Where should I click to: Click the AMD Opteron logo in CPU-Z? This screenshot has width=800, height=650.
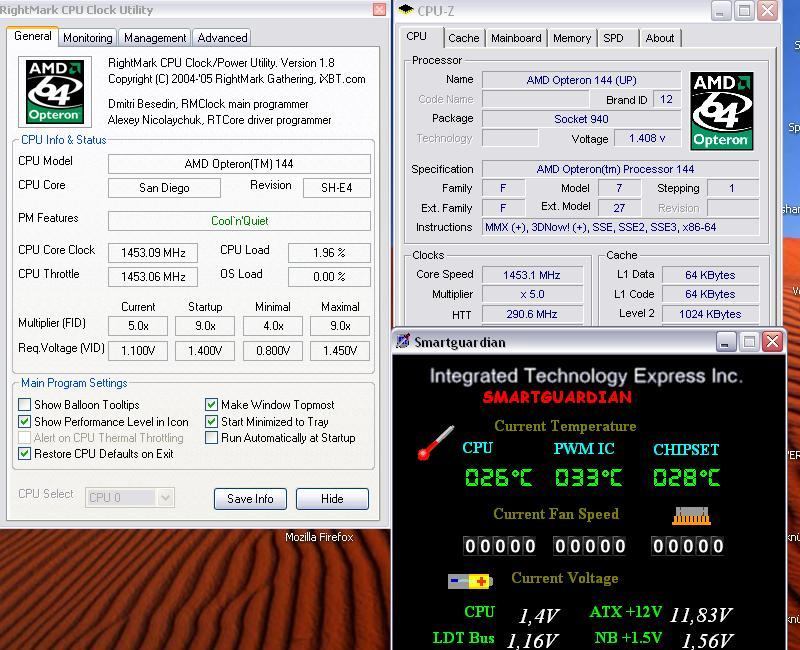721,111
